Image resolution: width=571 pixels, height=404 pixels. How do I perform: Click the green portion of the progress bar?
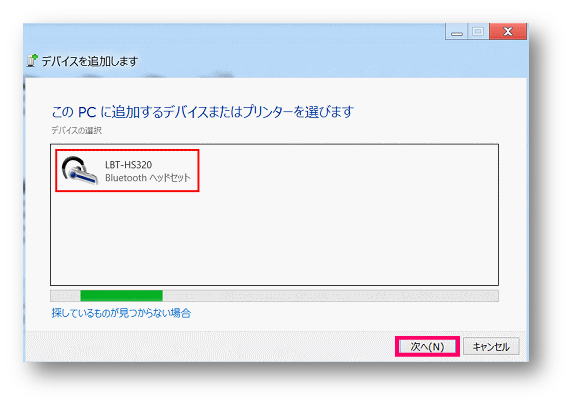click(x=121, y=295)
